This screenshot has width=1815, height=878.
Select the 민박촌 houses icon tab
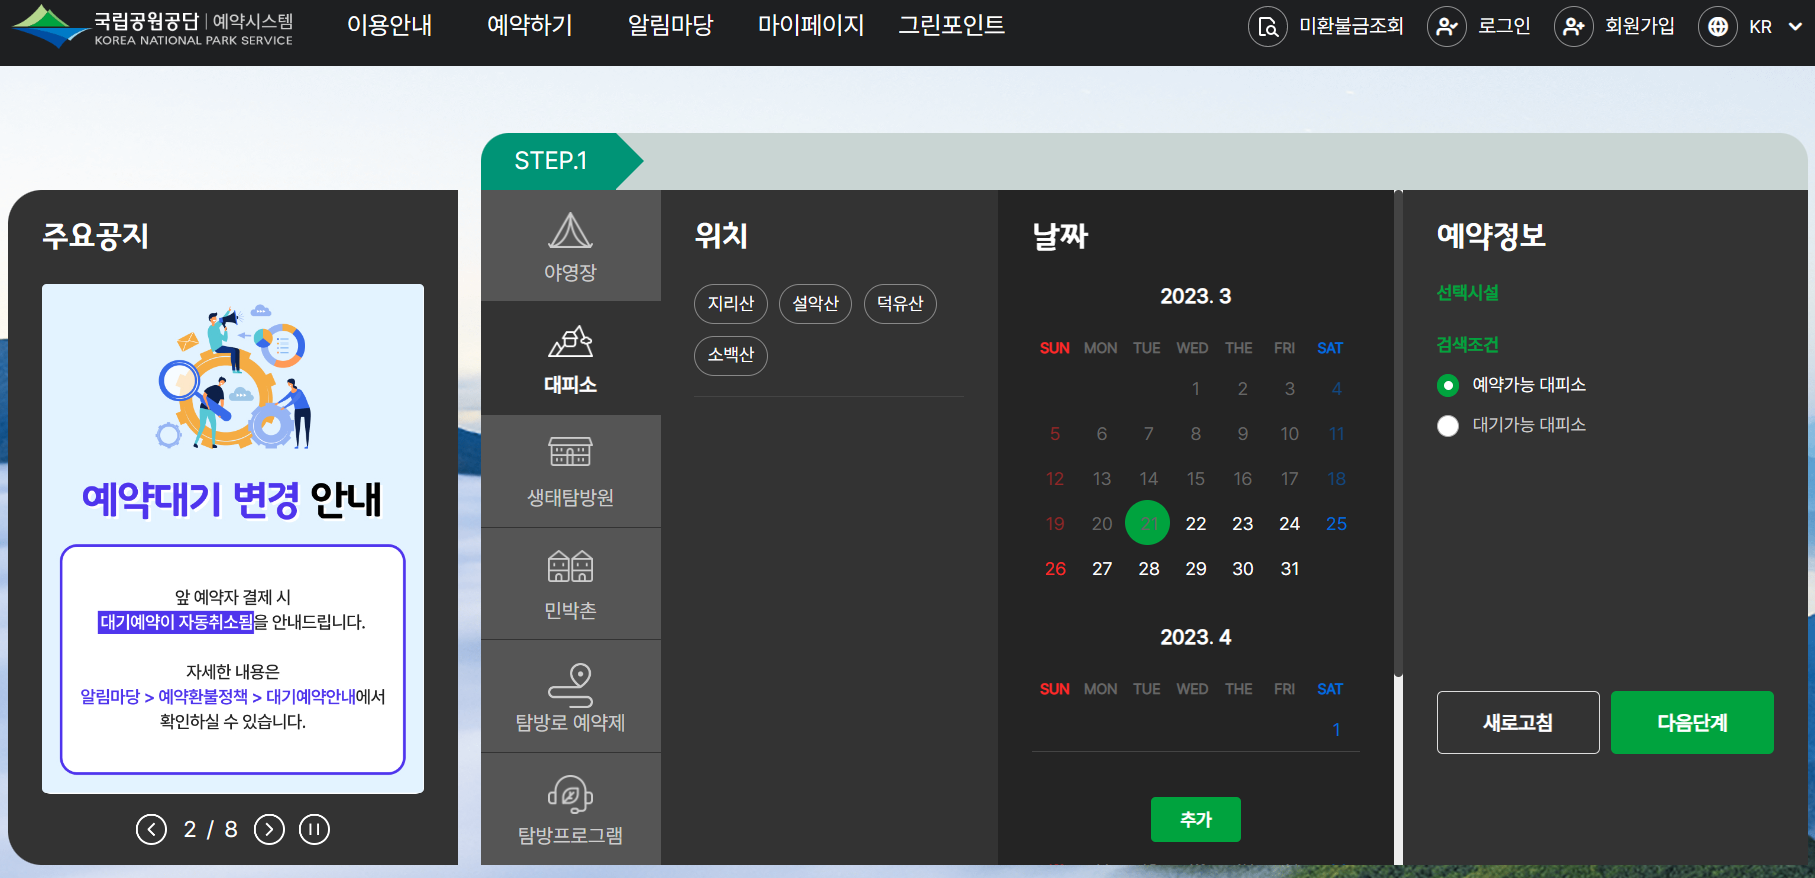click(570, 584)
